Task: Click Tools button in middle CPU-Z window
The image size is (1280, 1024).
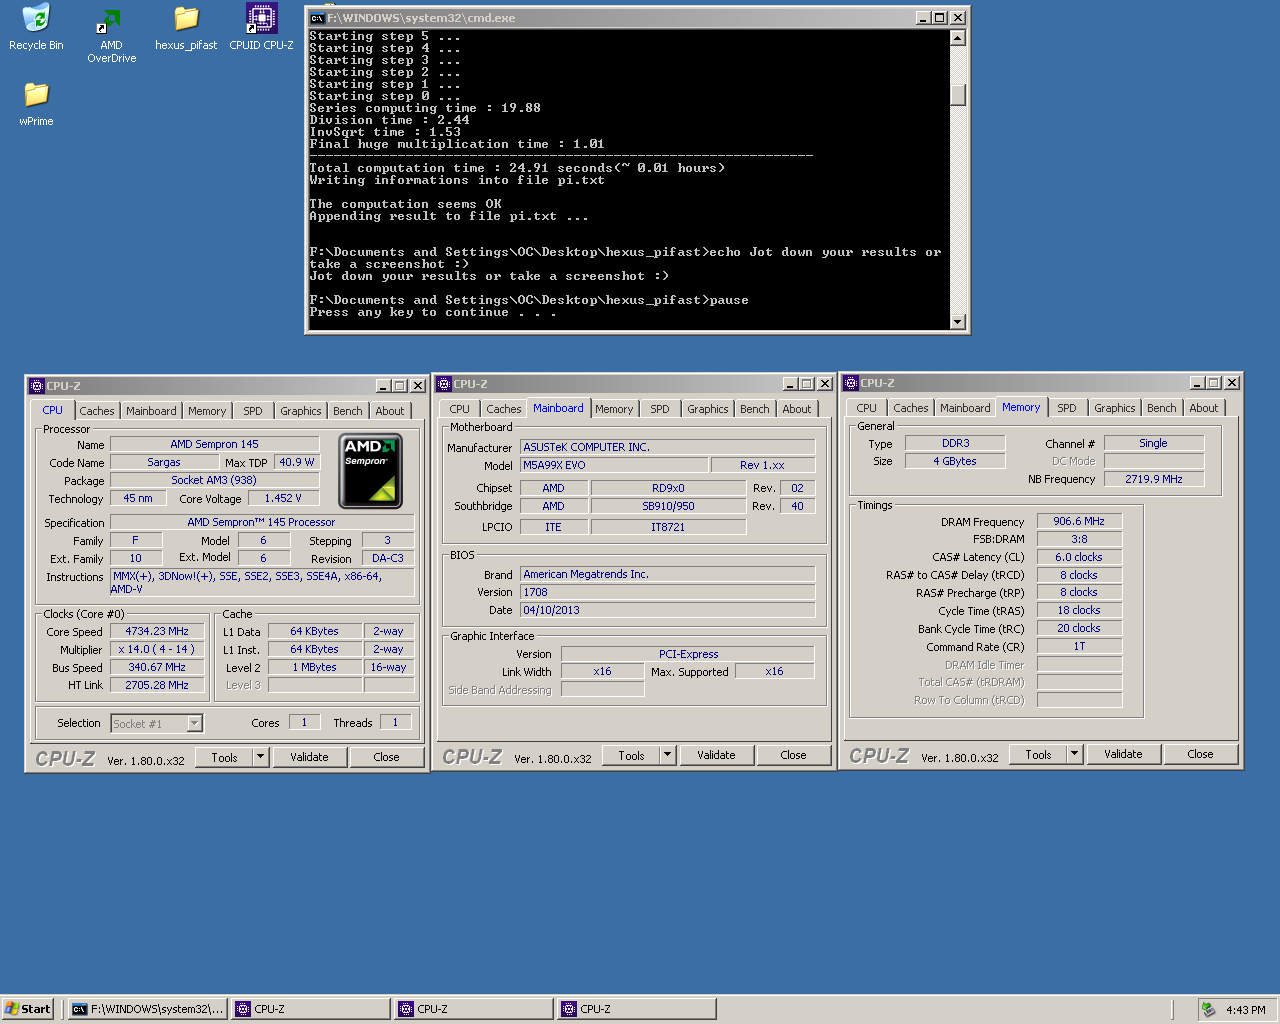Action: (632, 755)
